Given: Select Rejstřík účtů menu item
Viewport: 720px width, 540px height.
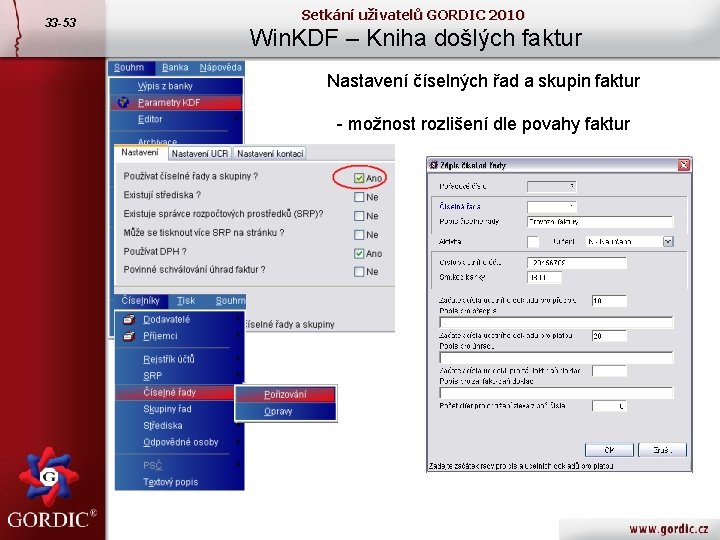Looking at the screenshot, I should [x=180, y=359].
